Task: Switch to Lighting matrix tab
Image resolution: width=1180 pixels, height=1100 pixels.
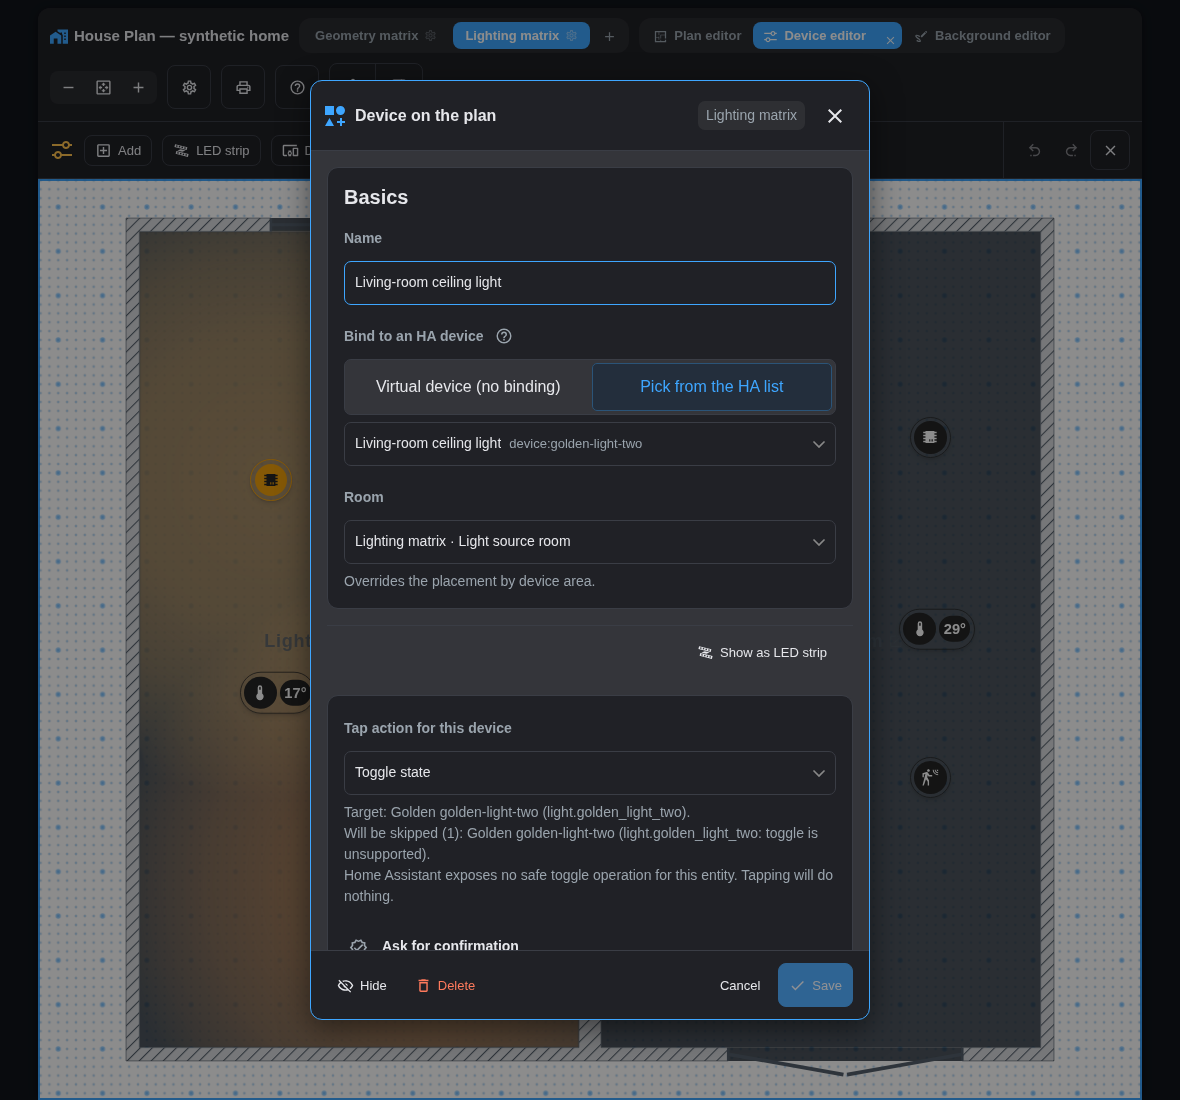Action: click(x=512, y=35)
